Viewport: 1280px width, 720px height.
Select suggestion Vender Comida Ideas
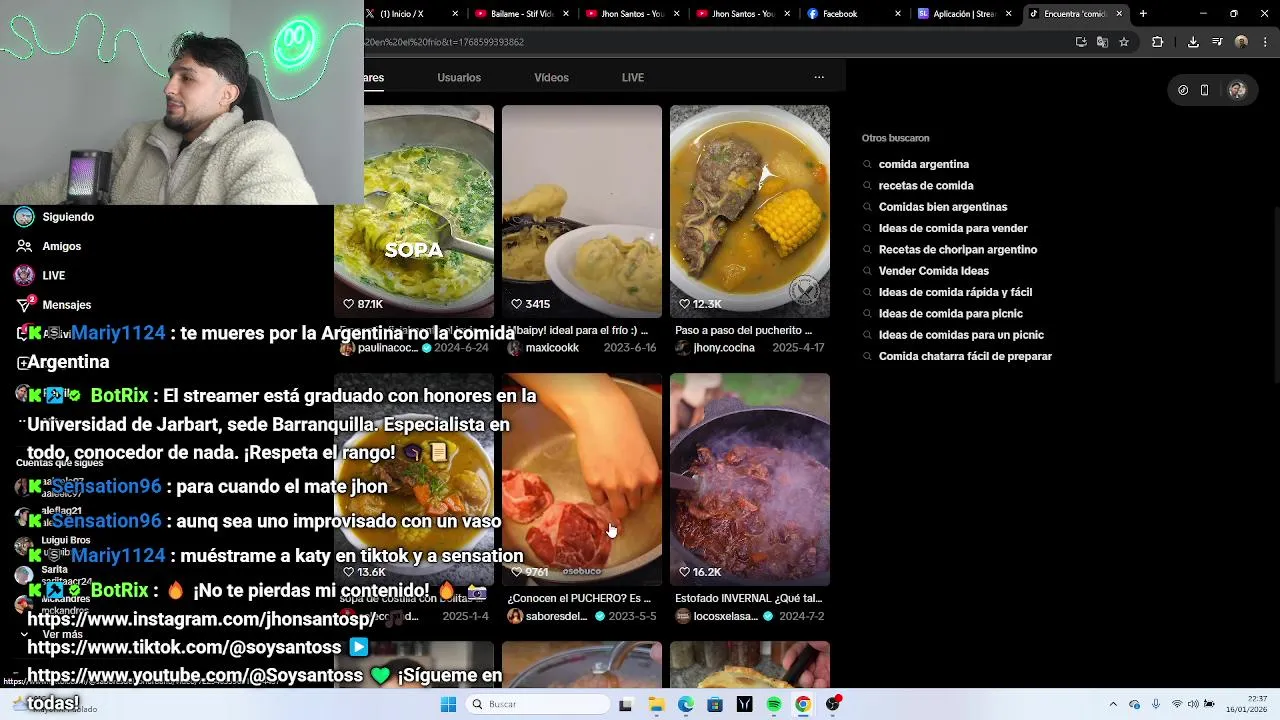pyautogui.click(x=934, y=271)
